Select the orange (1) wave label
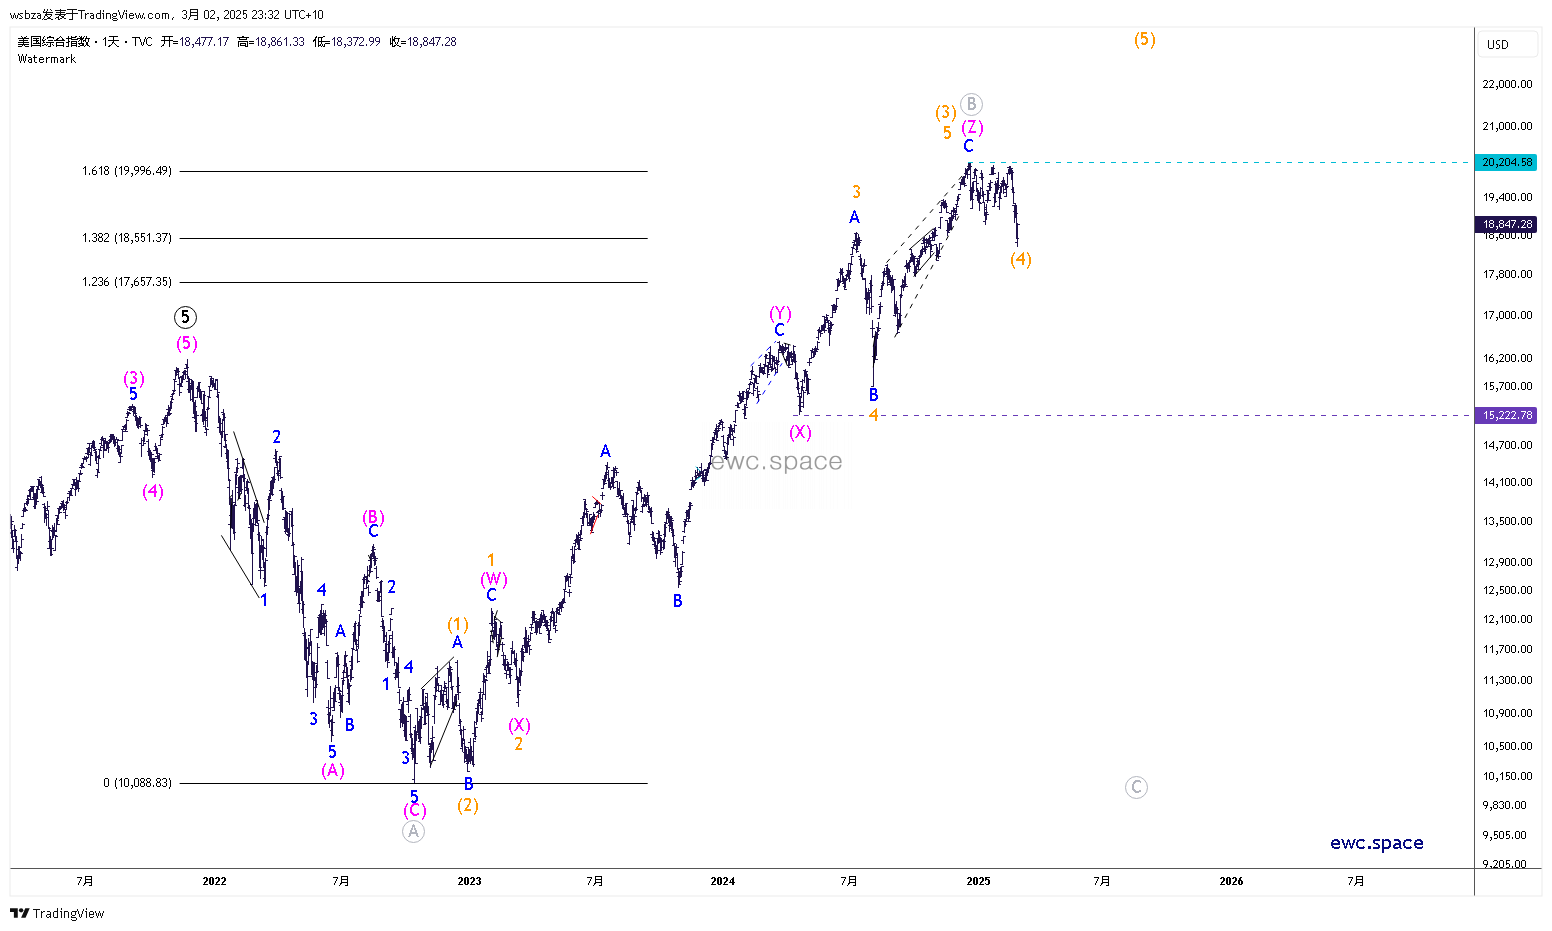This screenshot has width=1552, height=931. pos(458,624)
